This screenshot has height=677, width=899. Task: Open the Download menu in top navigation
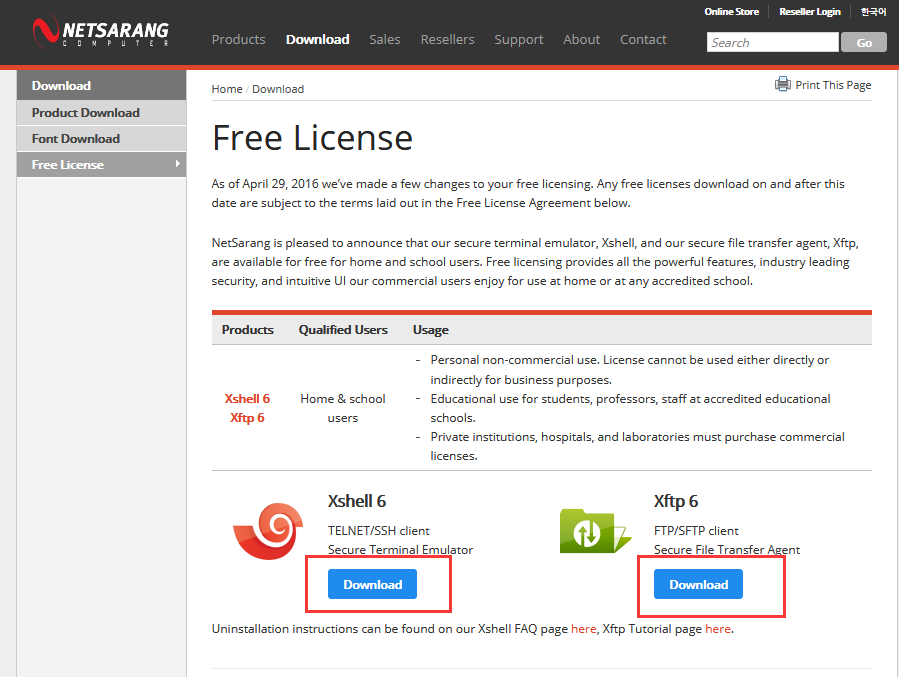pos(318,40)
